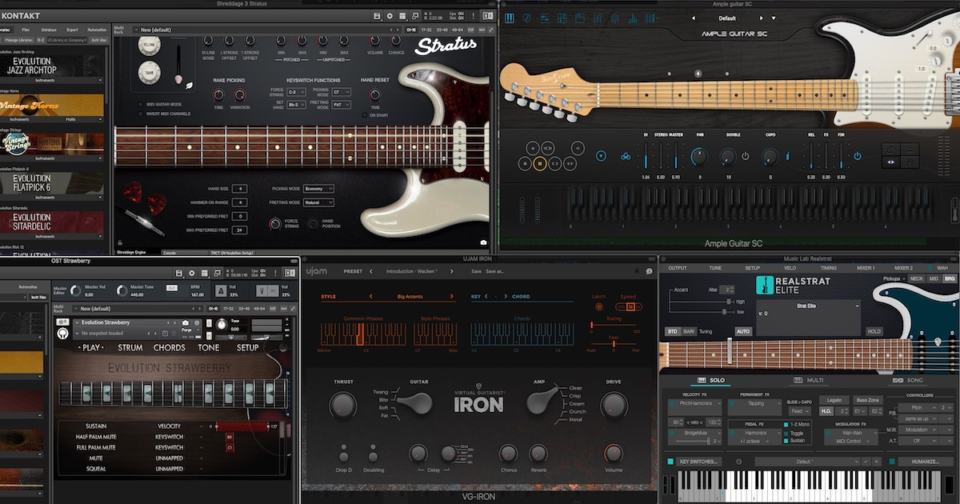Toggle Key Switches checkbox in RealStrat
Image resolution: width=960 pixels, height=504 pixels.
pos(670,461)
